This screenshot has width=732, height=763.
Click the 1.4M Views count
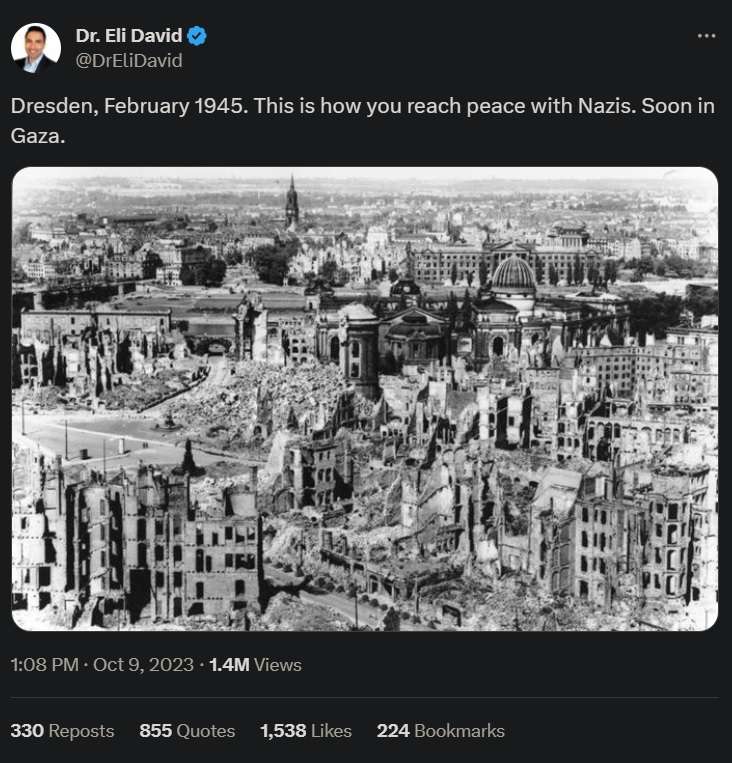(255, 665)
